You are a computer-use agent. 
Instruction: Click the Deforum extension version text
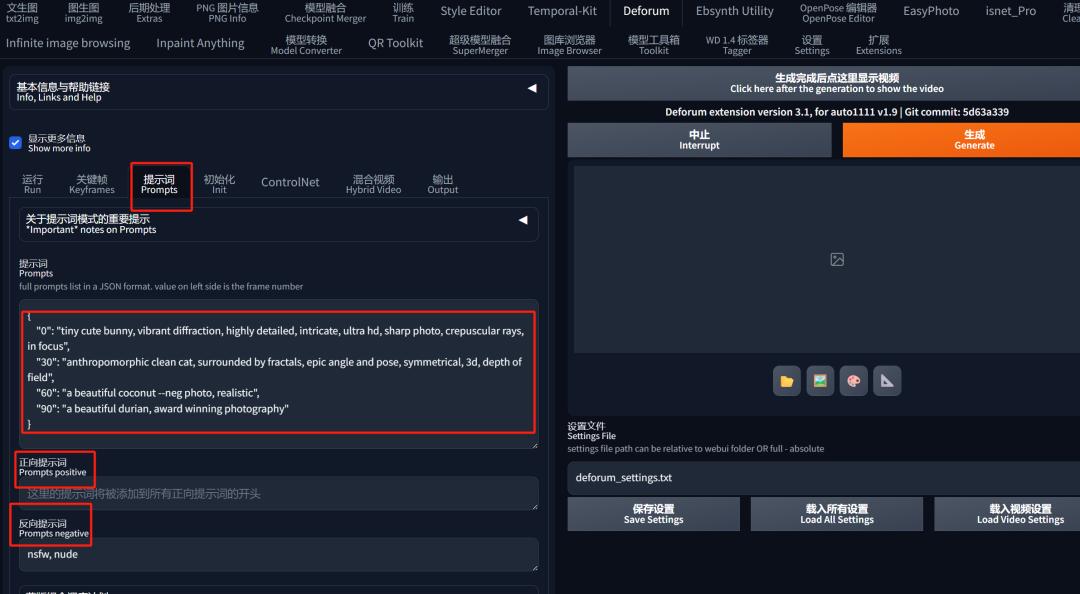pyautogui.click(x=837, y=112)
